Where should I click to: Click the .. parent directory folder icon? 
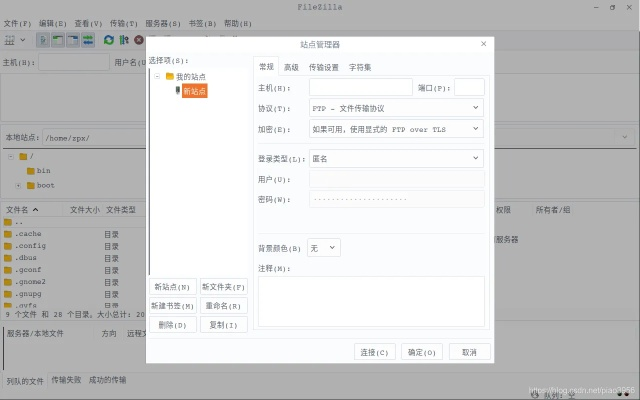[8, 222]
